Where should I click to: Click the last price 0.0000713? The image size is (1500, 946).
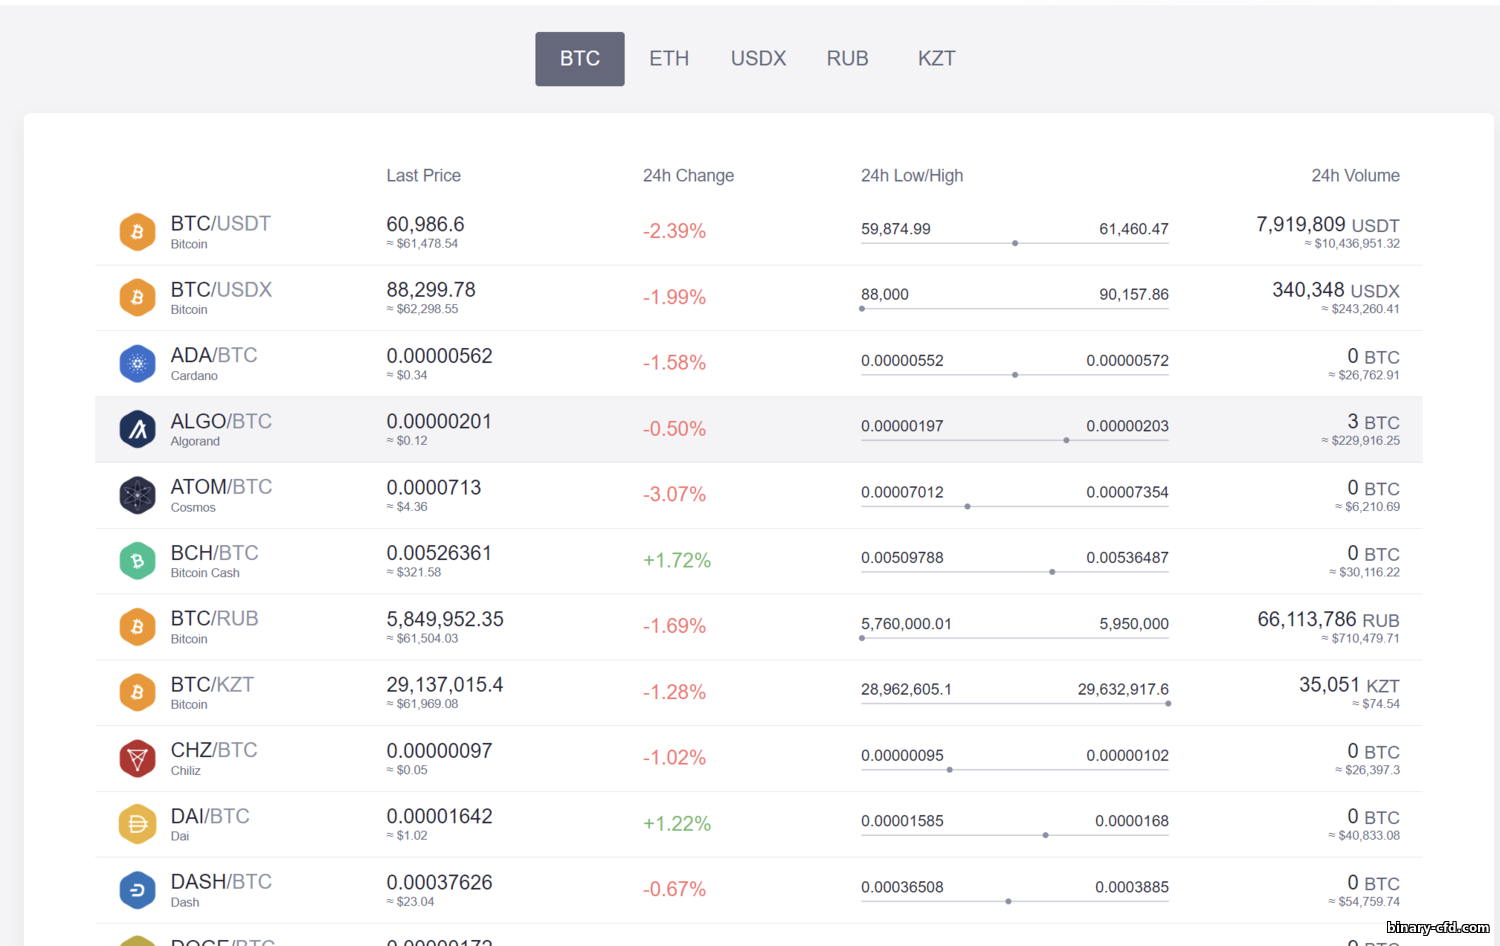tap(434, 487)
